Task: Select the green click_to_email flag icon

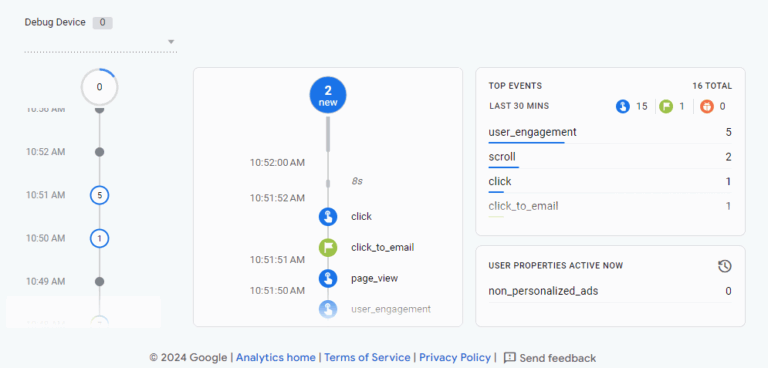Action: pyautogui.click(x=328, y=247)
